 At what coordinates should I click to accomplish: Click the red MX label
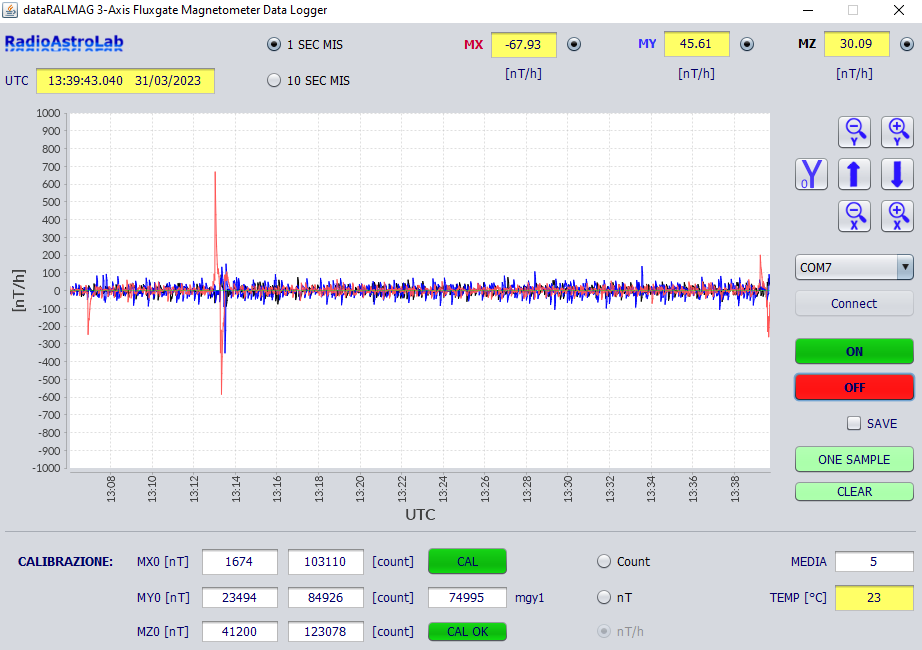473,45
